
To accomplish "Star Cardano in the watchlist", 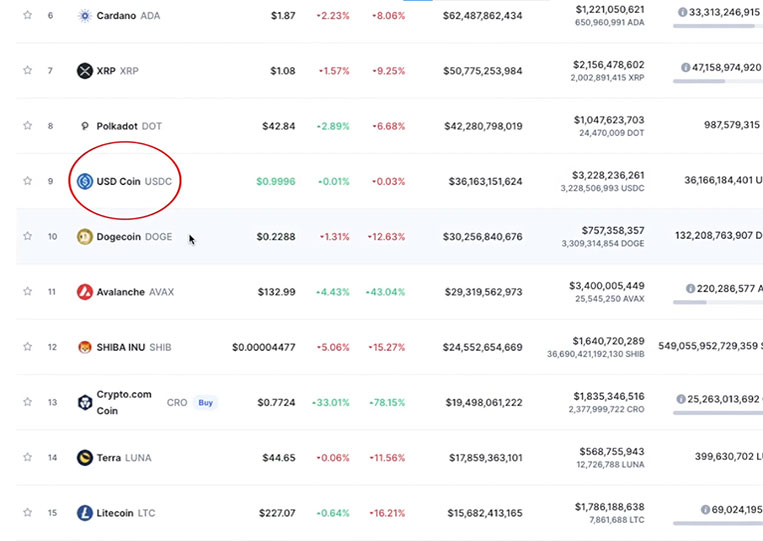I will coord(27,15).
